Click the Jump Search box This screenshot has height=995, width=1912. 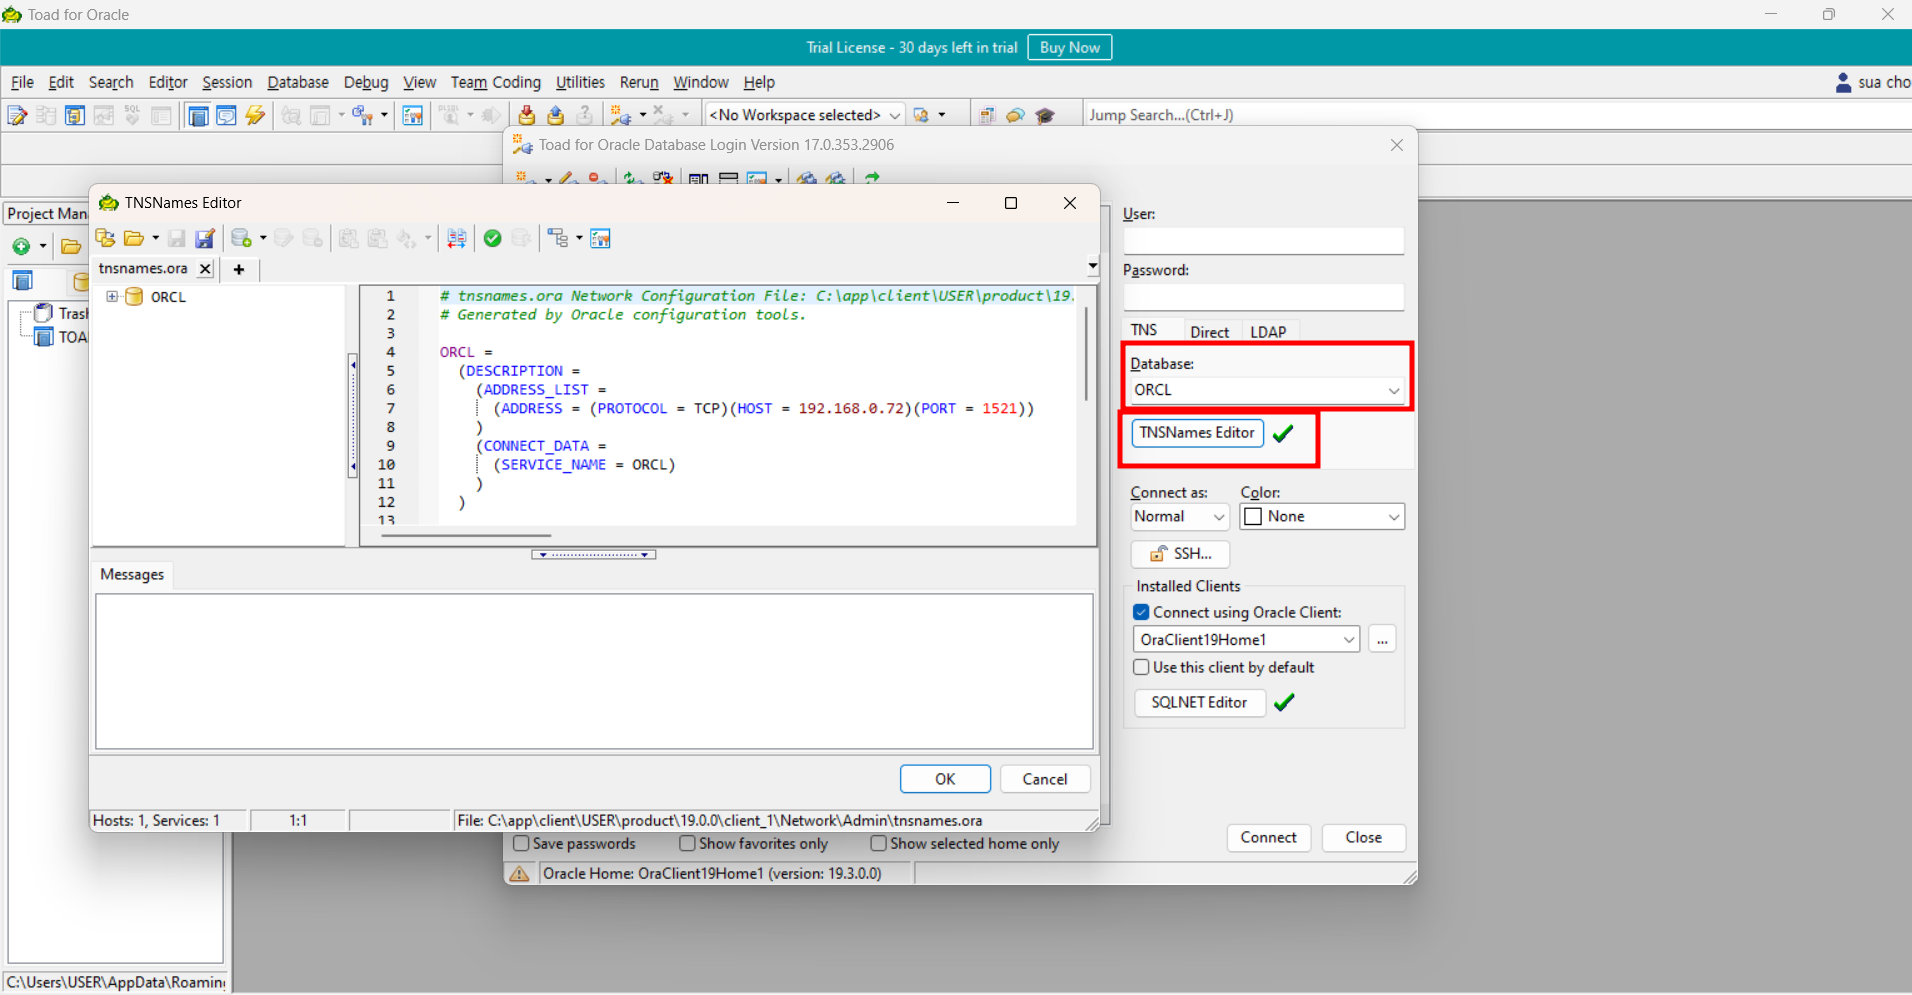click(1498, 115)
